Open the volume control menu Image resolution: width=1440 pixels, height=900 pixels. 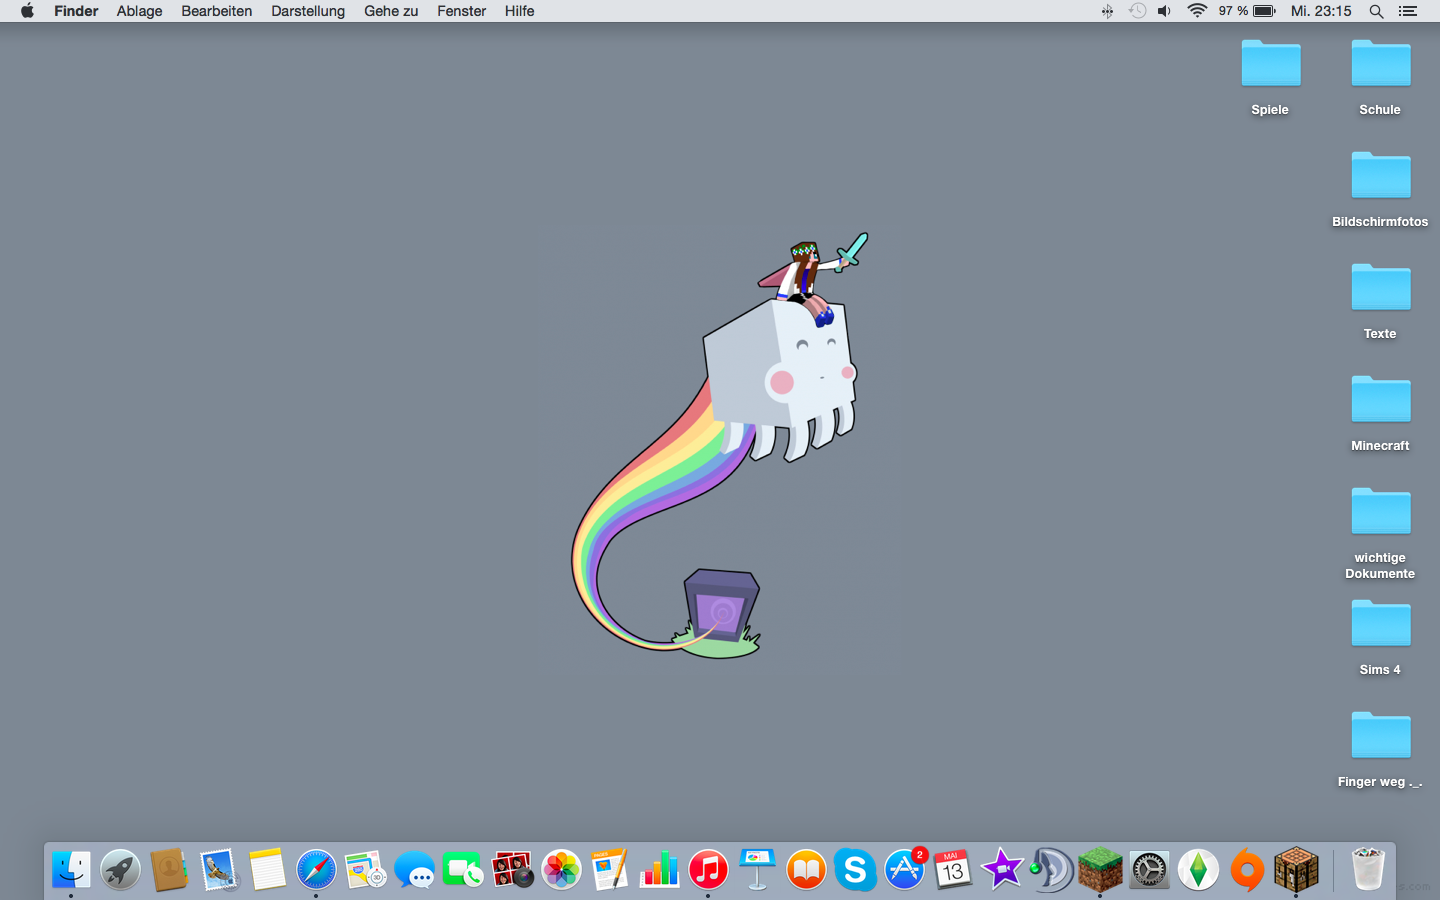1164,11
